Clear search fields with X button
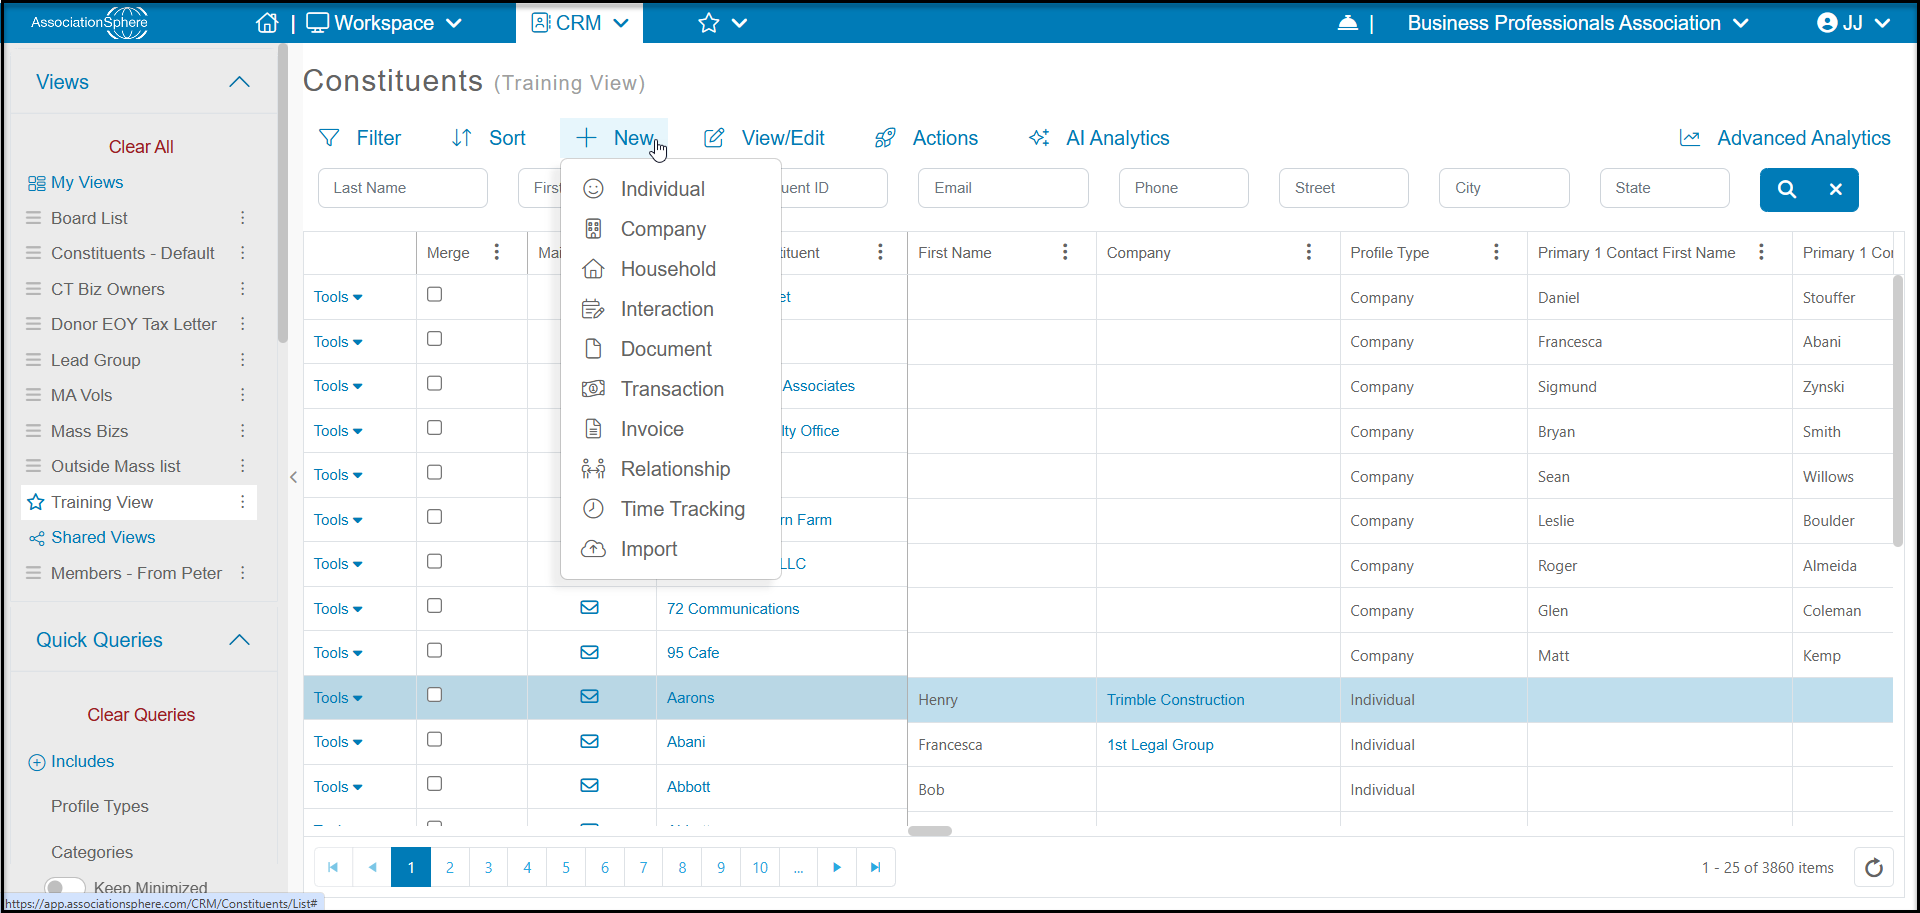The image size is (1920, 913). tap(1836, 189)
